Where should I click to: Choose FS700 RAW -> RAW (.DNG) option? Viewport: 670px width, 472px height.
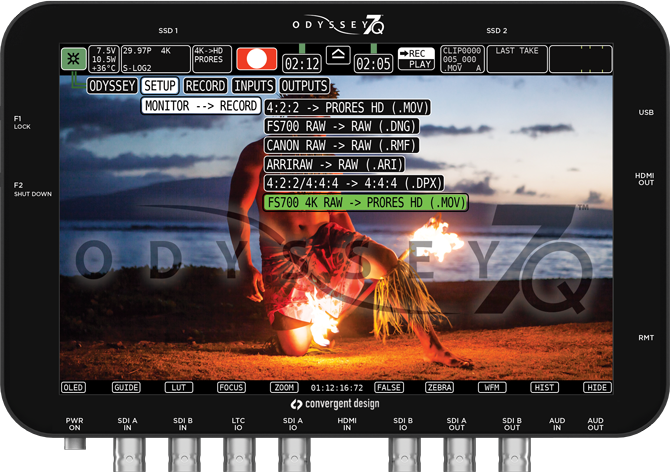[x=341, y=126]
